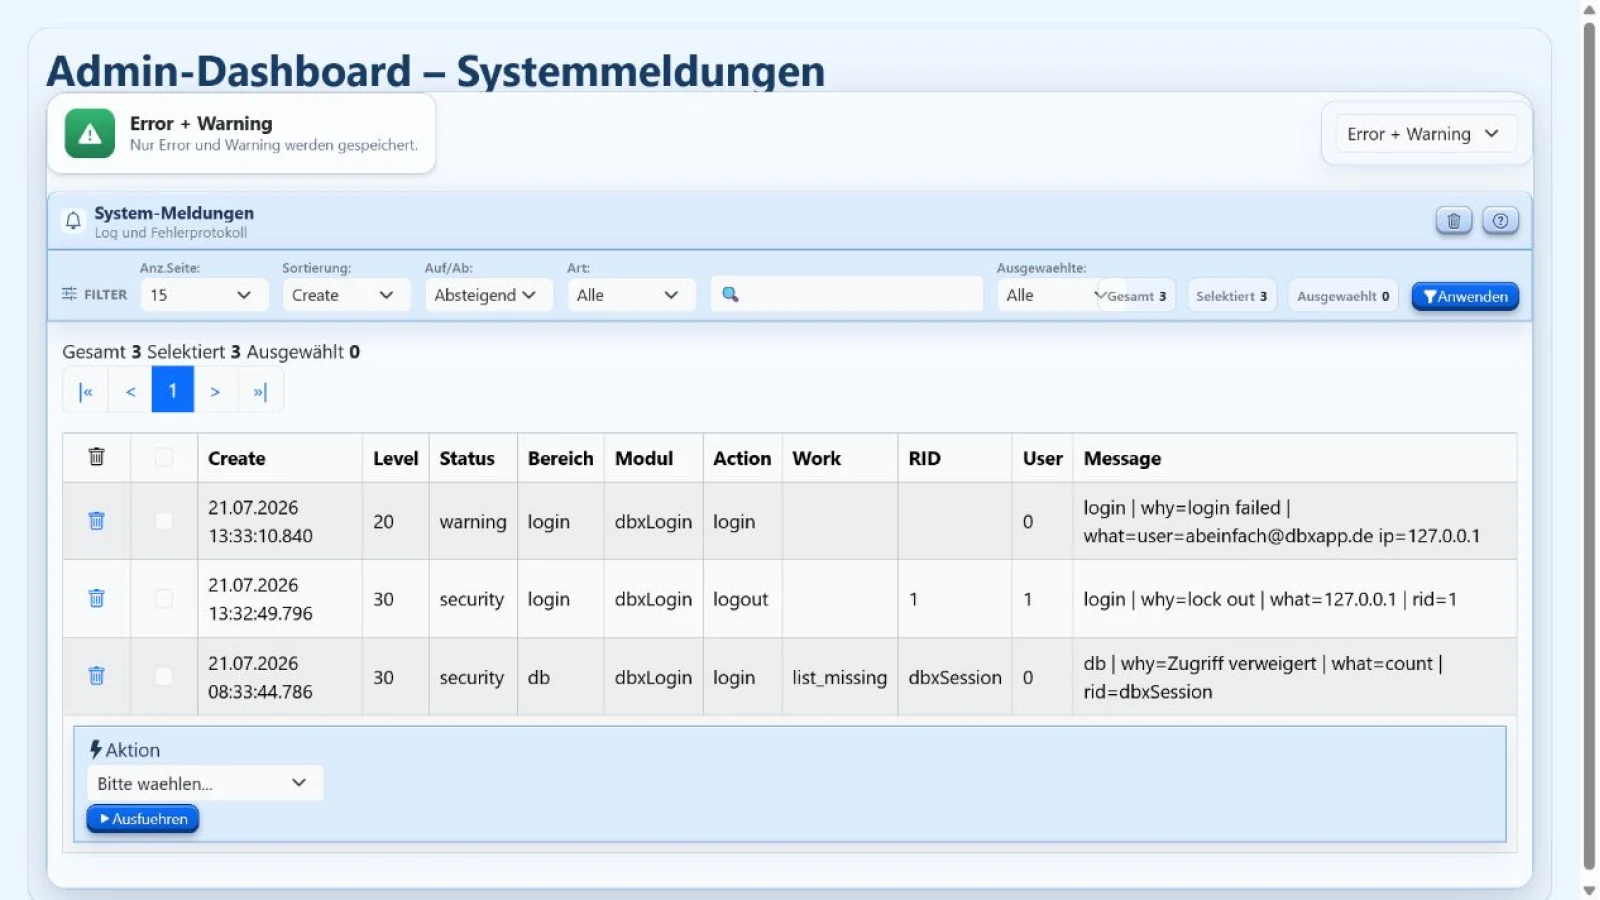Open the Error + Warning level dropdown
Viewport: 1600px width, 900px height.
coord(1426,134)
